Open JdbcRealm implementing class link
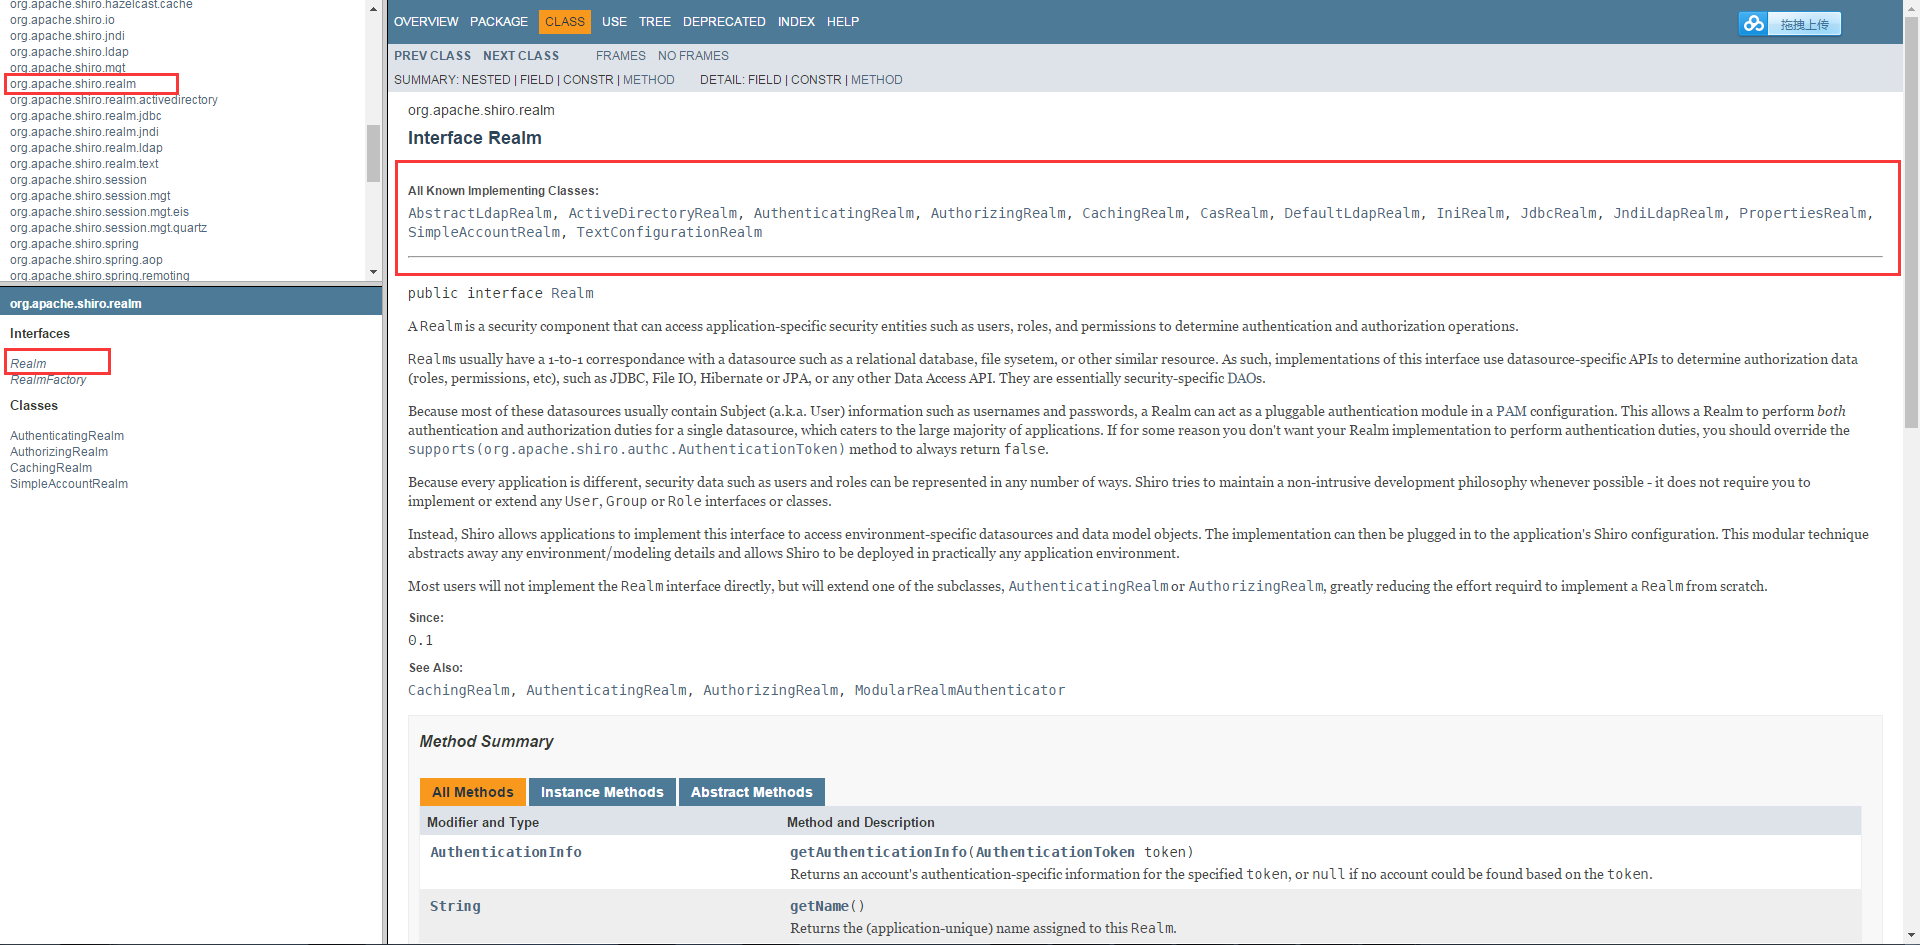 pos(1558,213)
